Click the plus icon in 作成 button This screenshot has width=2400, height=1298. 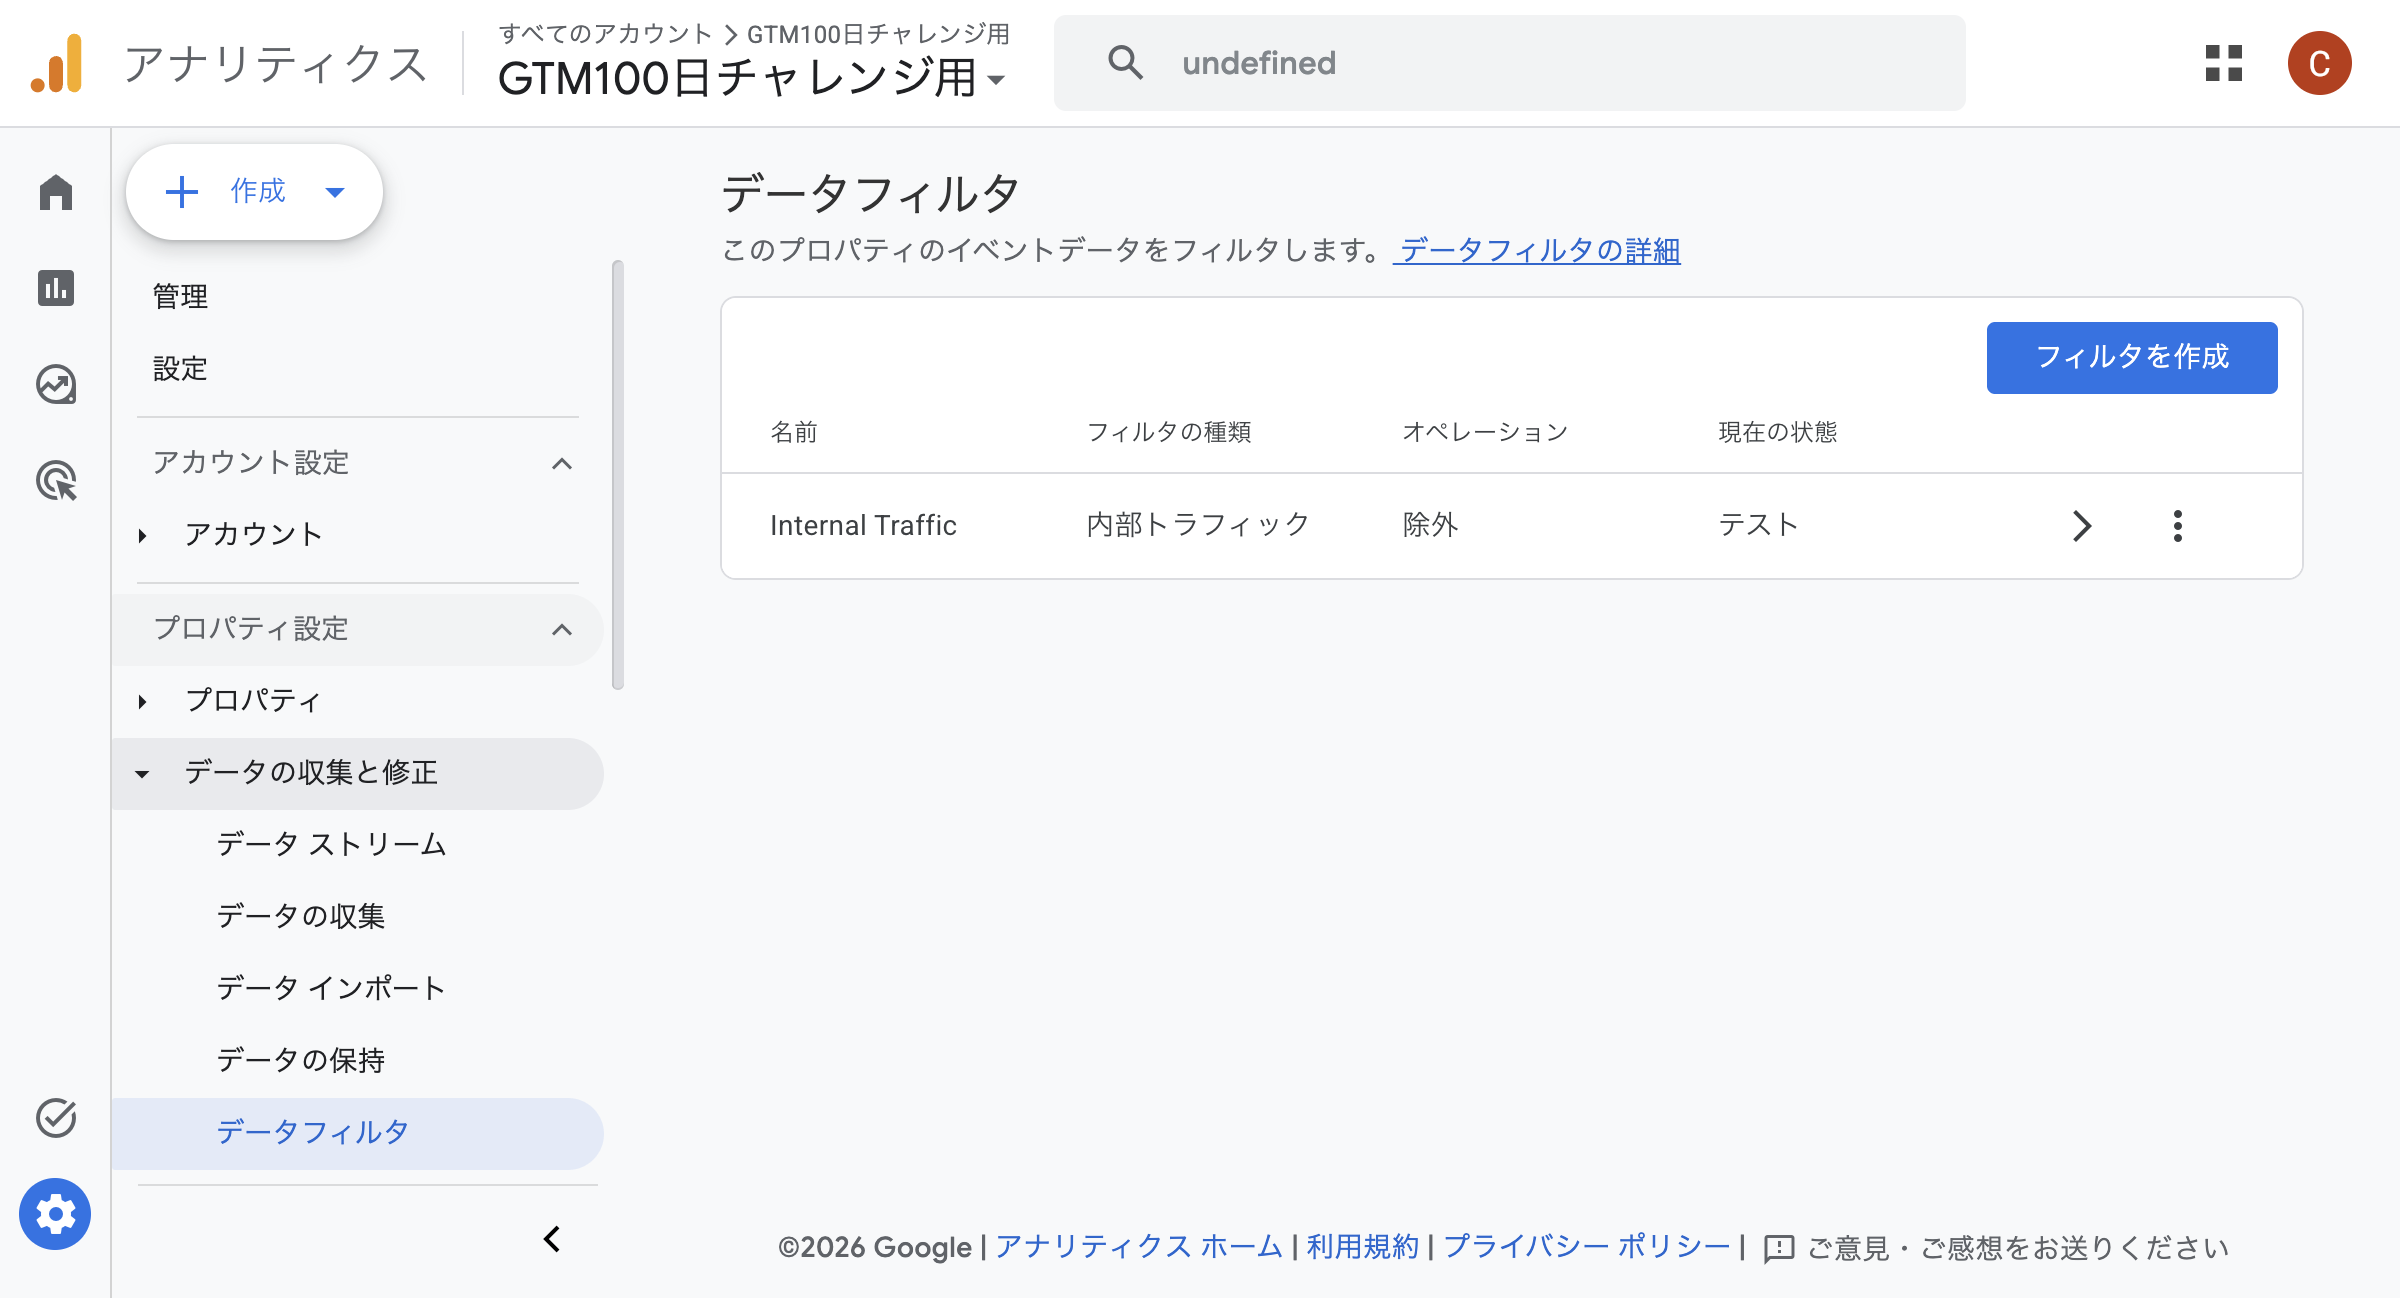click(x=182, y=191)
